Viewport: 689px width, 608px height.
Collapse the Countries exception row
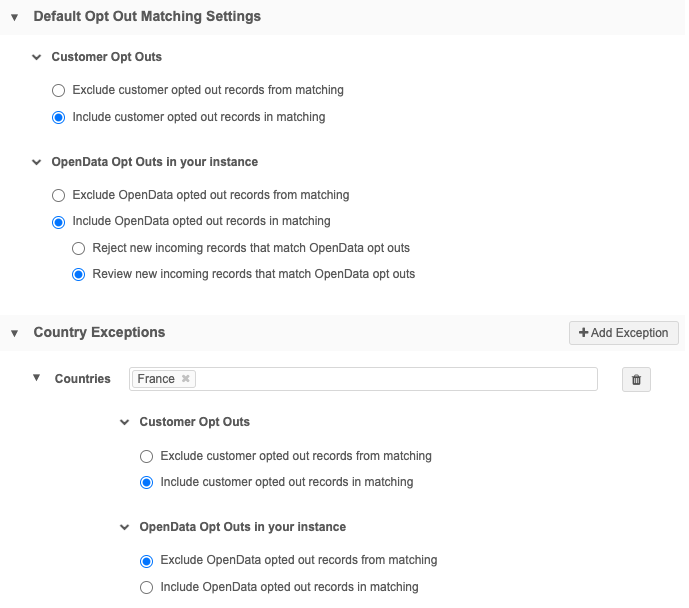[x=37, y=378]
